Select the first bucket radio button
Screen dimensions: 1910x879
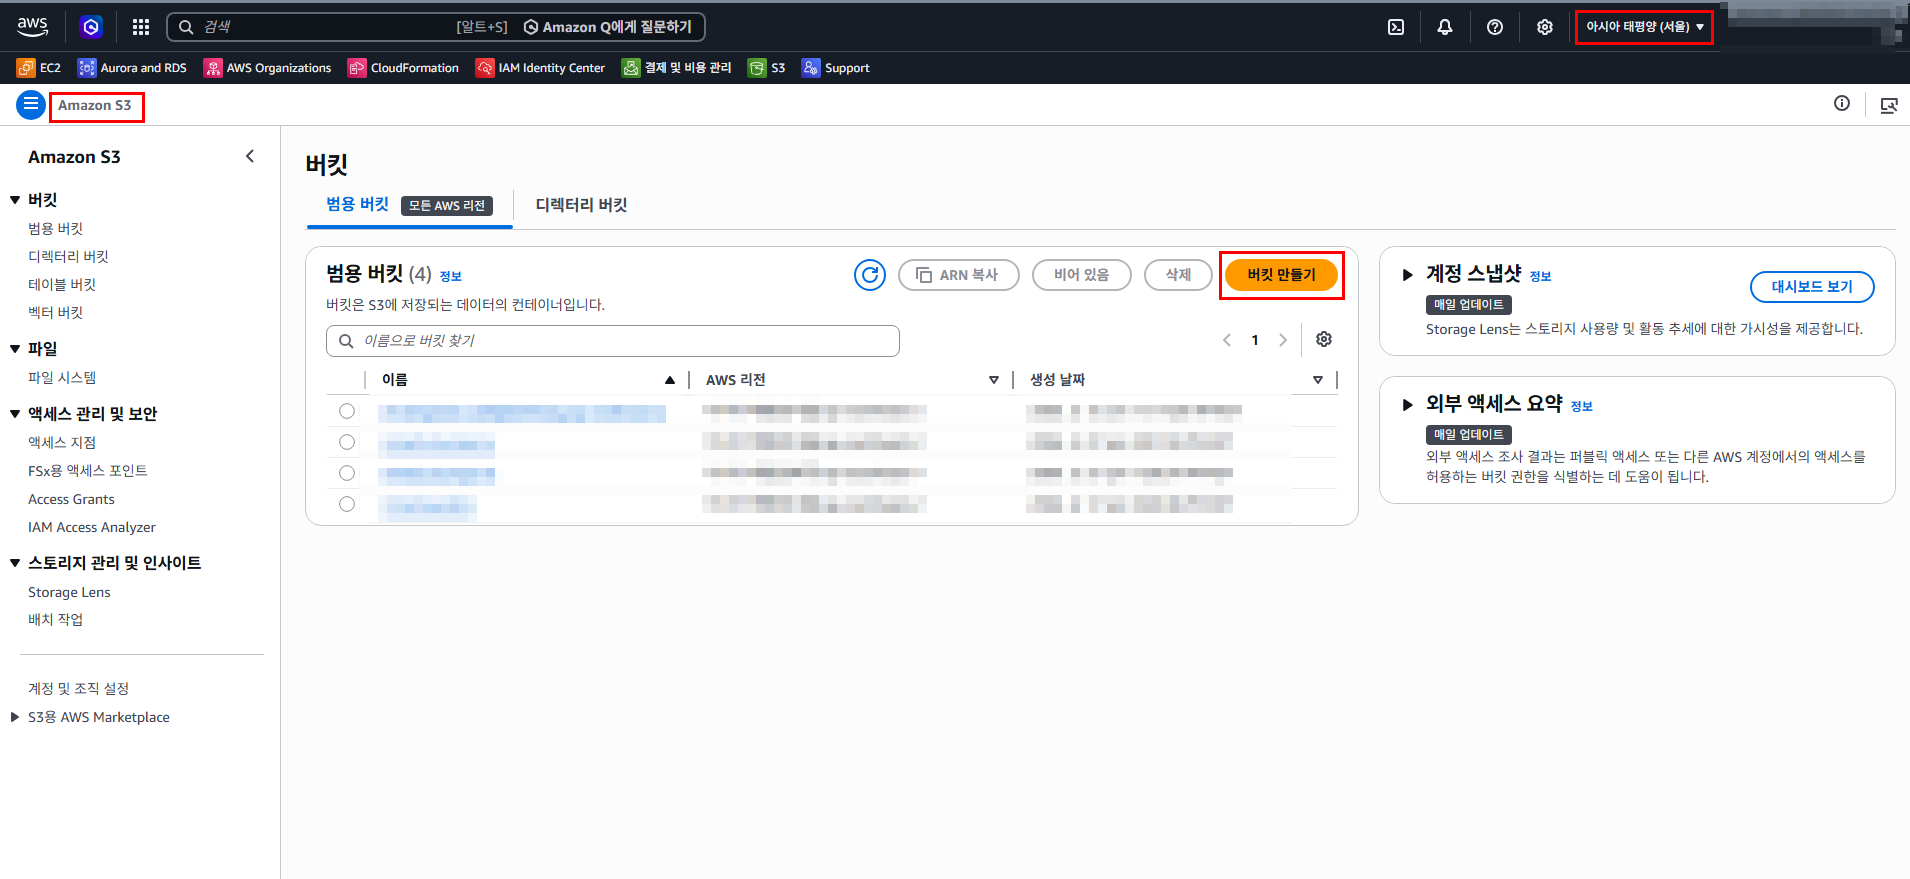pyautogui.click(x=347, y=411)
